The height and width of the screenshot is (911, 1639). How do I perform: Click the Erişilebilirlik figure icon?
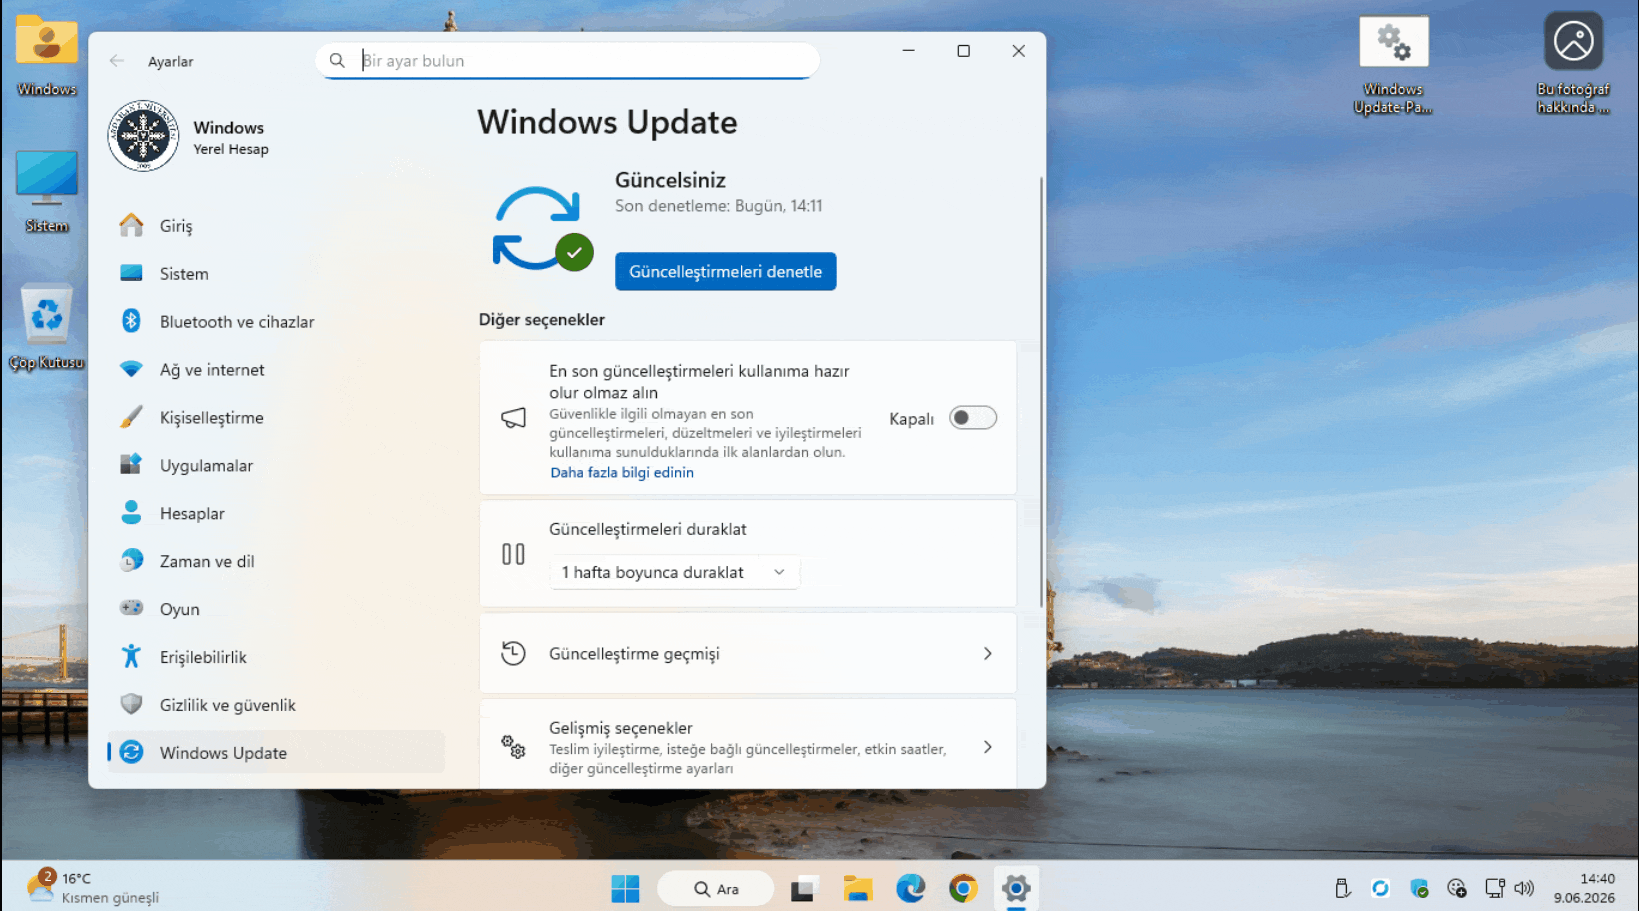131,656
